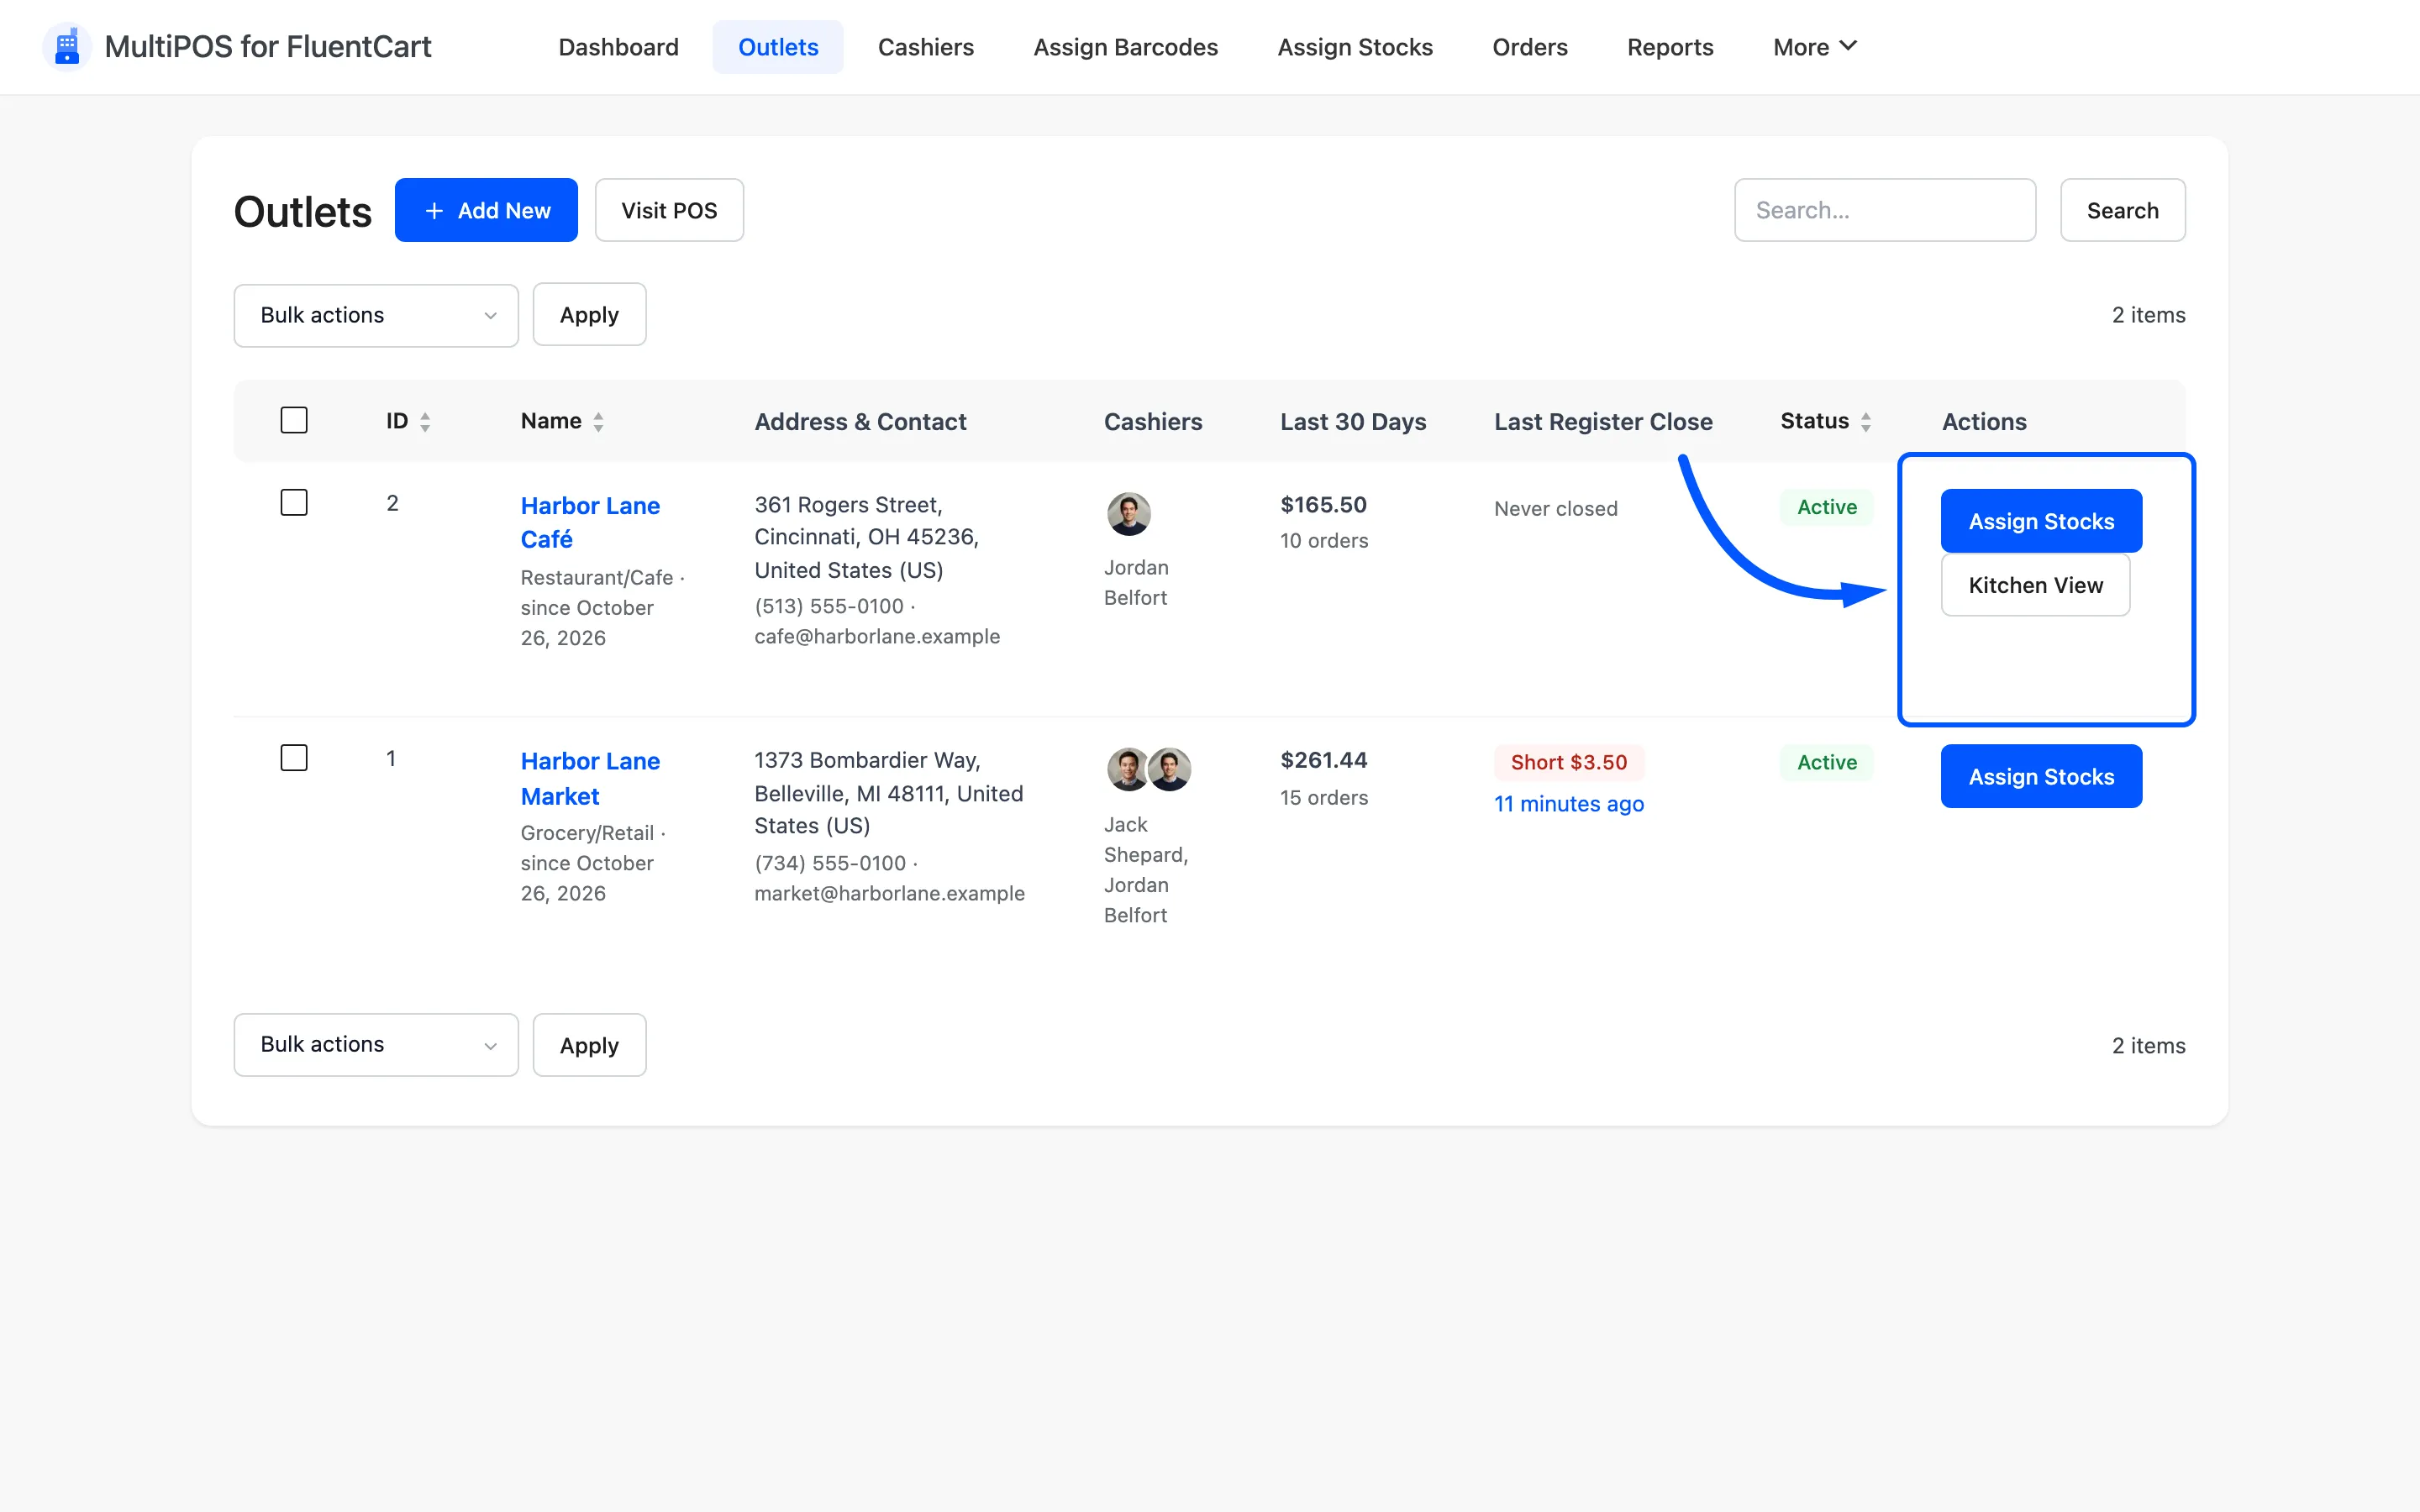The width and height of the screenshot is (2420, 1512).
Task: Click Assign Stocks button for Harbor Lane Market
Action: 2041,776
